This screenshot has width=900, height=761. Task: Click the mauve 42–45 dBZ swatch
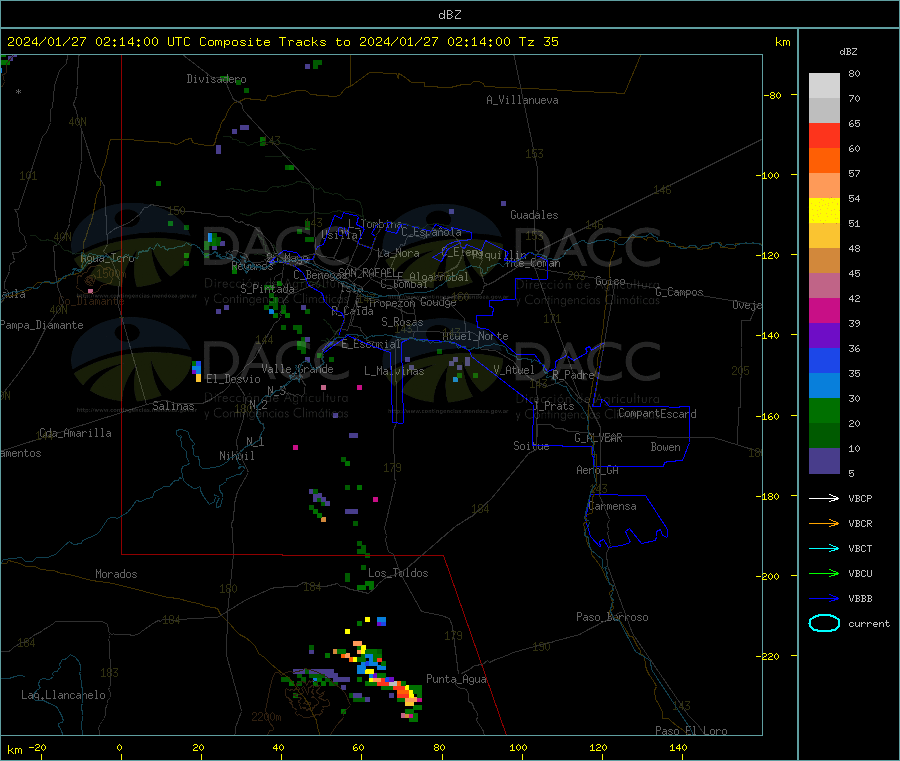(824, 286)
